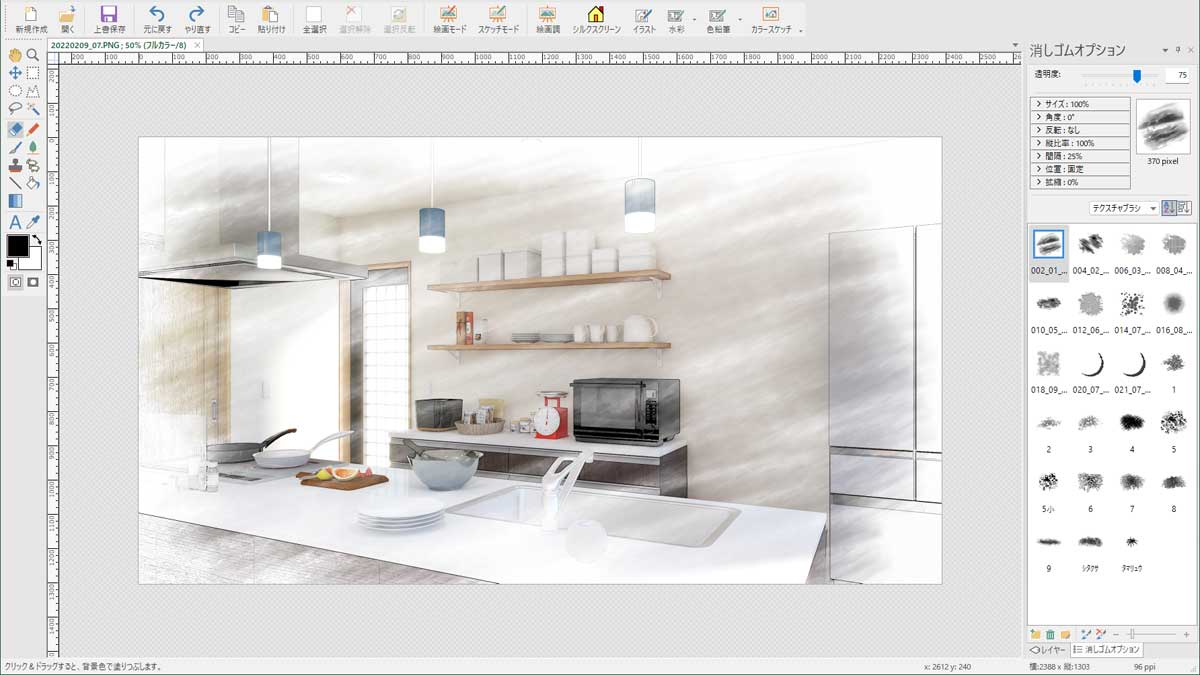Click the 元に戻す undo button
The image size is (1200, 675).
pos(157,15)
